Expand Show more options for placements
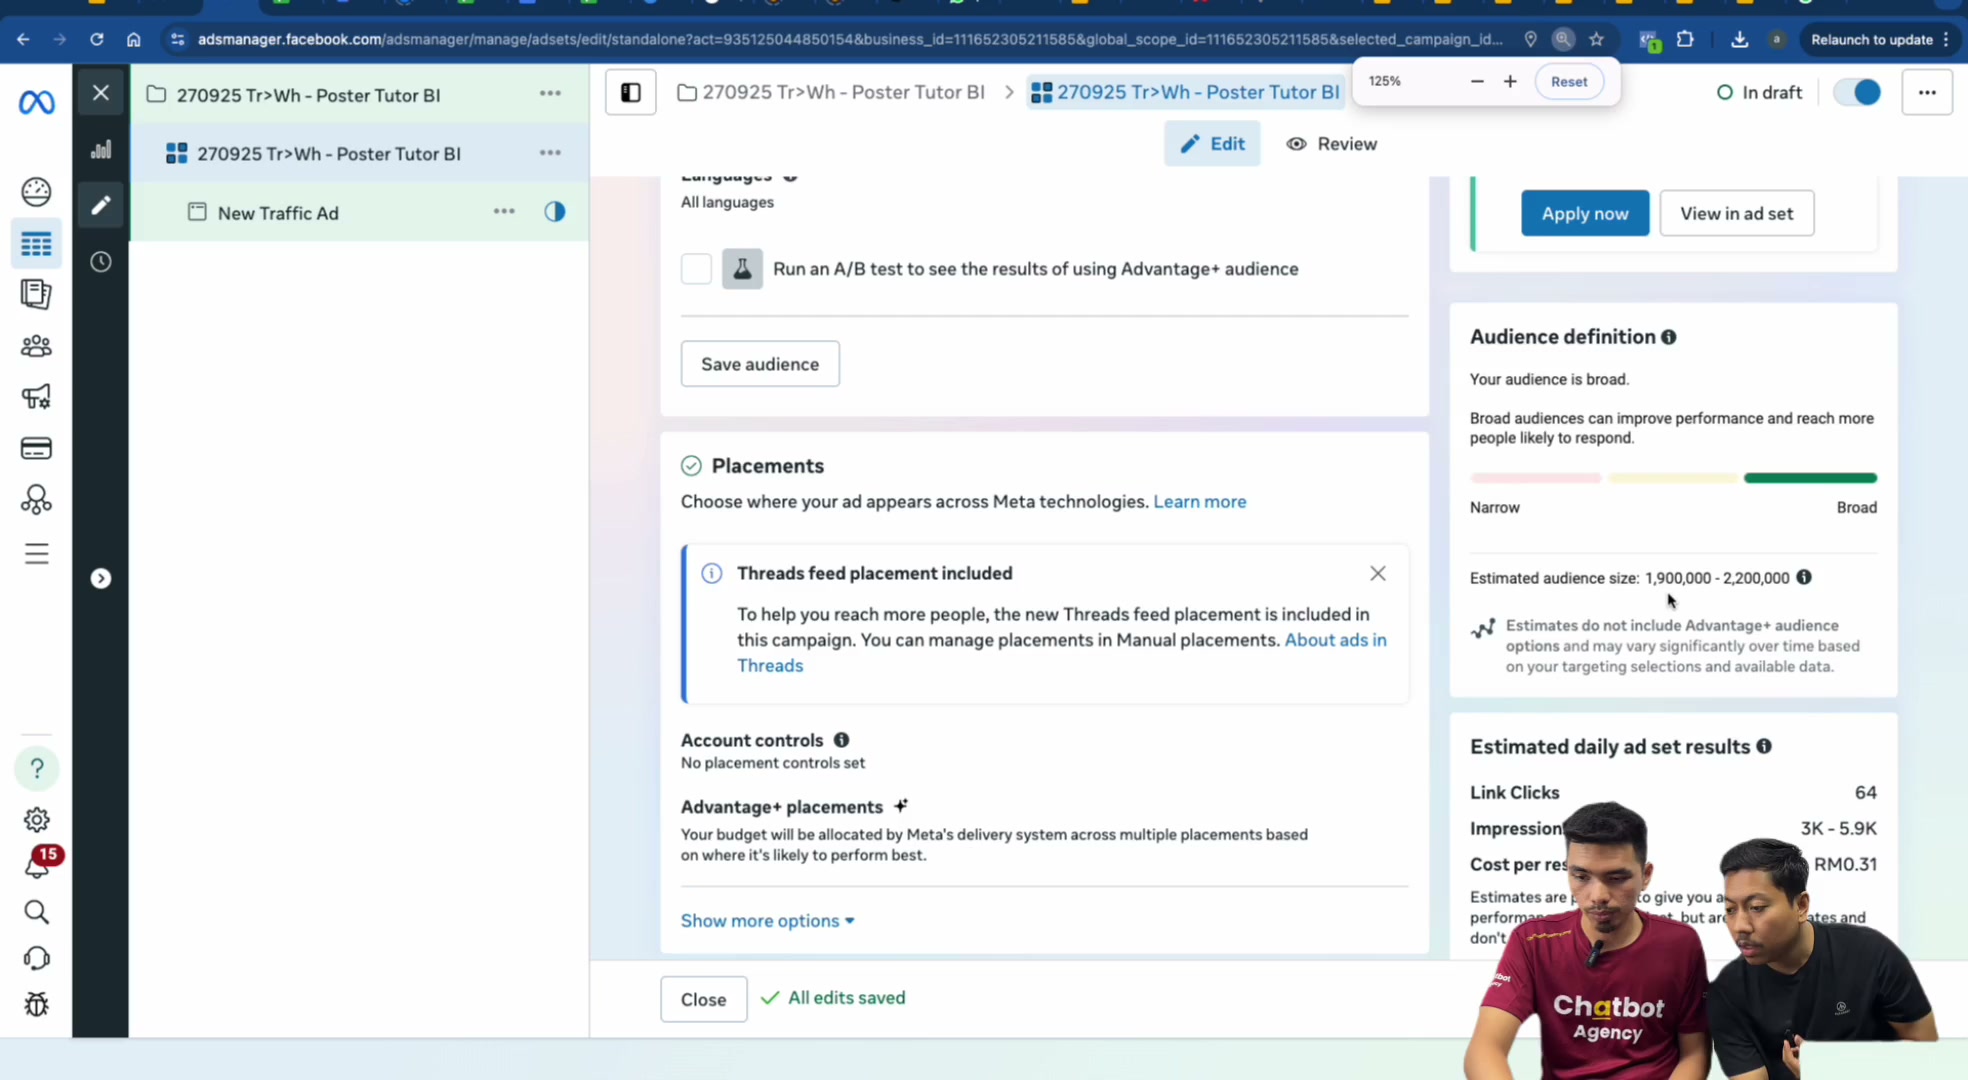1968x1080 pixels. pyautogui.click(x=768, y=921)
